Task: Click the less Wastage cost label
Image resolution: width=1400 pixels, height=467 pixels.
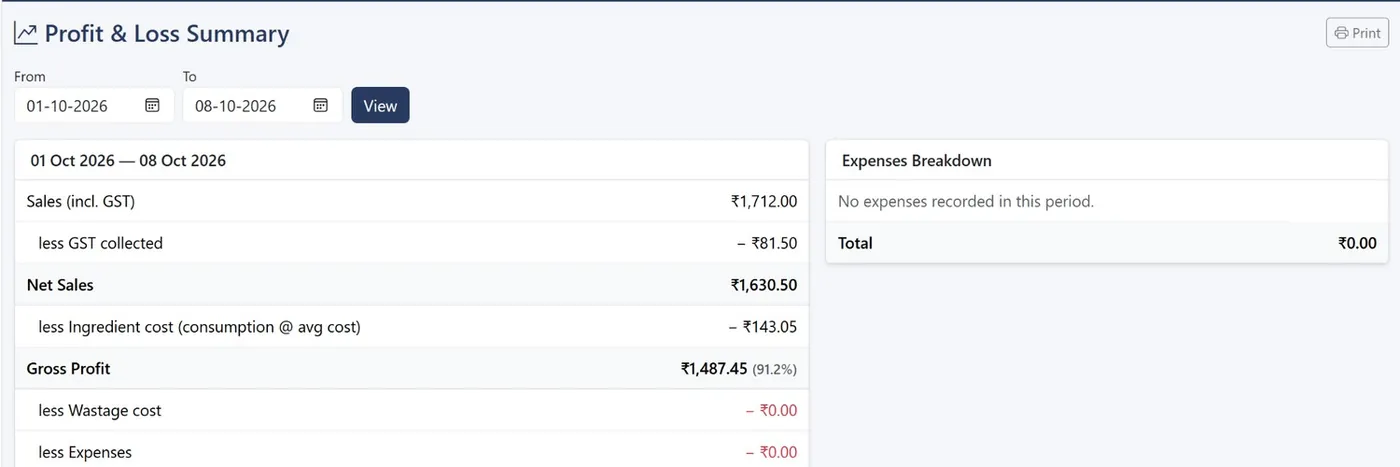Action: pyautogui.click(x=100, y=411)
